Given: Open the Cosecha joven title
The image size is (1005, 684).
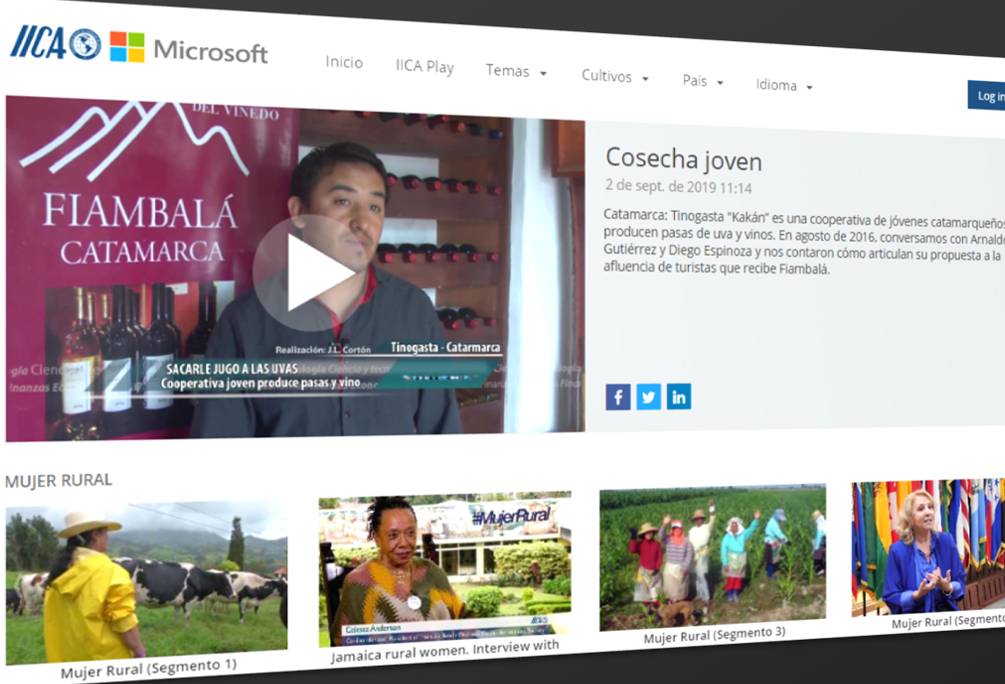Looking at the screenshot, I should point(683,159).
